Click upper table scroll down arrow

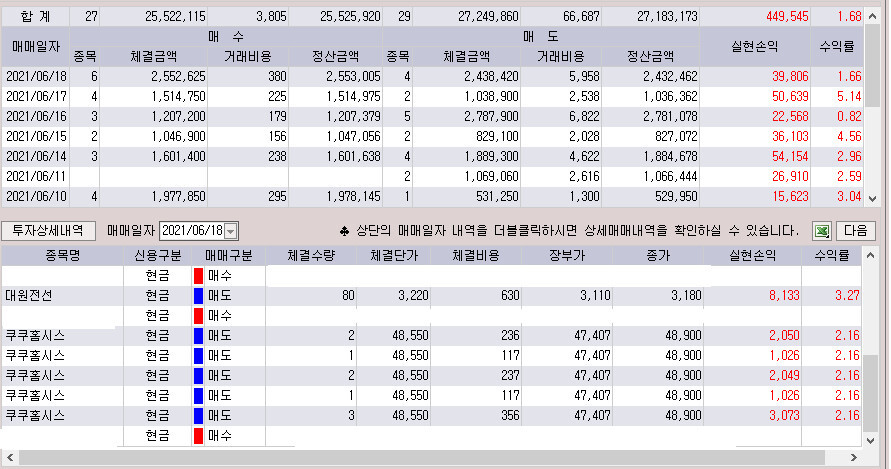(x=872, y=198)
